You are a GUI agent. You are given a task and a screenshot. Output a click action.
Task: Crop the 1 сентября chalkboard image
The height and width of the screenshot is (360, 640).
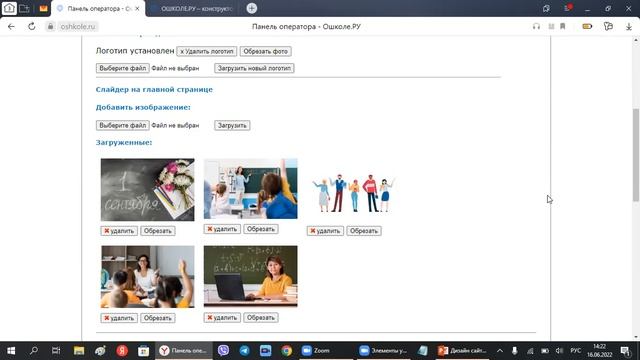pos(158,231)
